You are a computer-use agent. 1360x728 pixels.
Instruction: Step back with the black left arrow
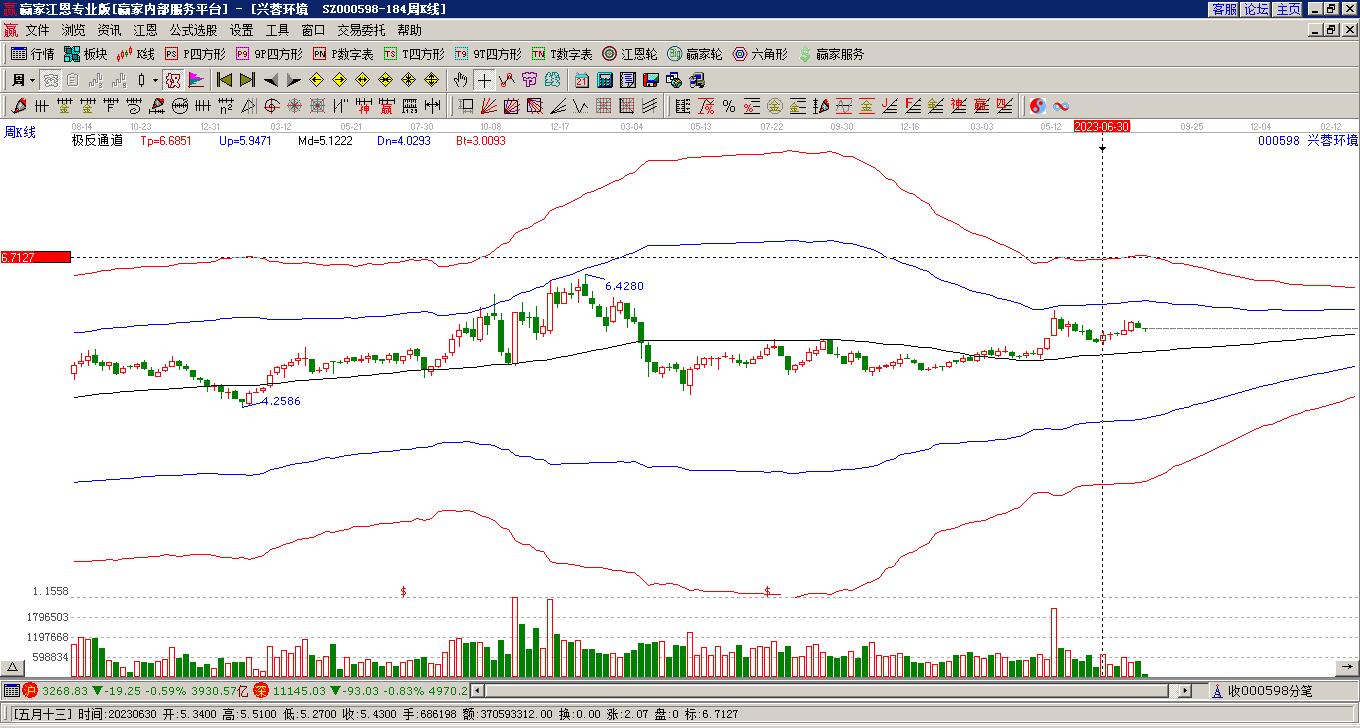coord(271,80)
